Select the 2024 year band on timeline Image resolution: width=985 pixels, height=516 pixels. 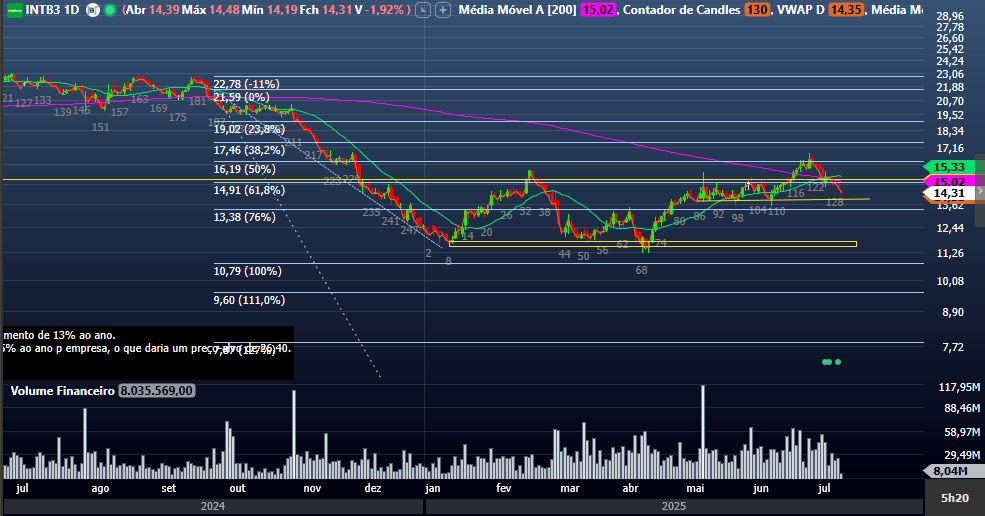coord(212,506)
